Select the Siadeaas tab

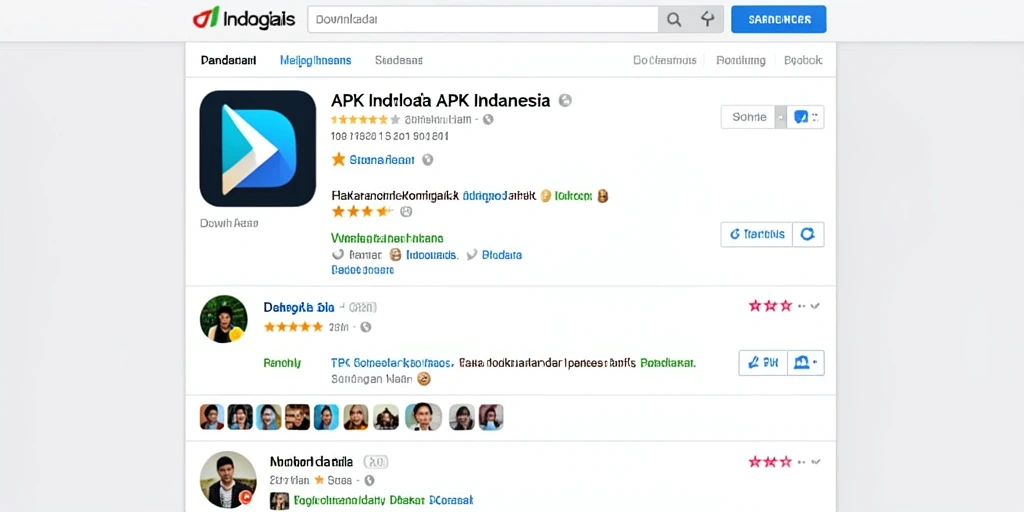398,60
